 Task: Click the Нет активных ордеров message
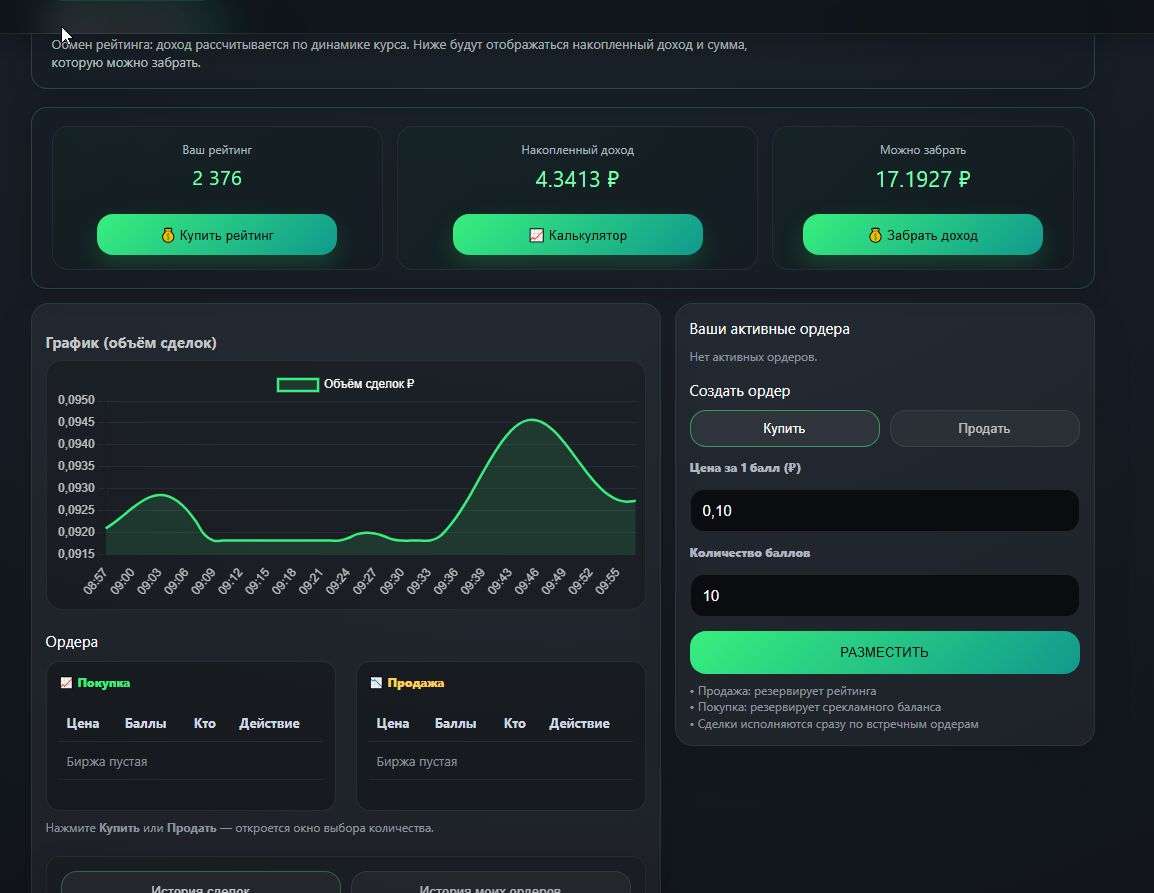click(x=753, y=357)
